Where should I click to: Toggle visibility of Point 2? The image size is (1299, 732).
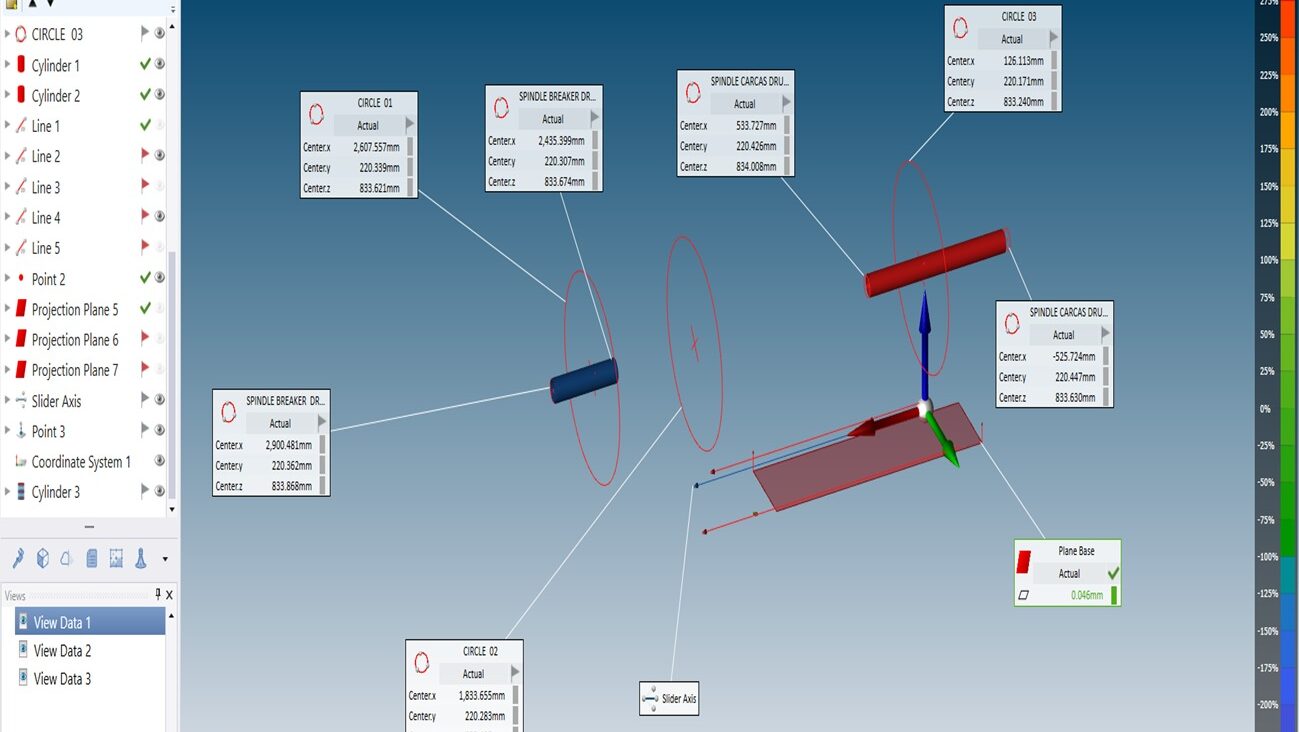pos(160,279)
